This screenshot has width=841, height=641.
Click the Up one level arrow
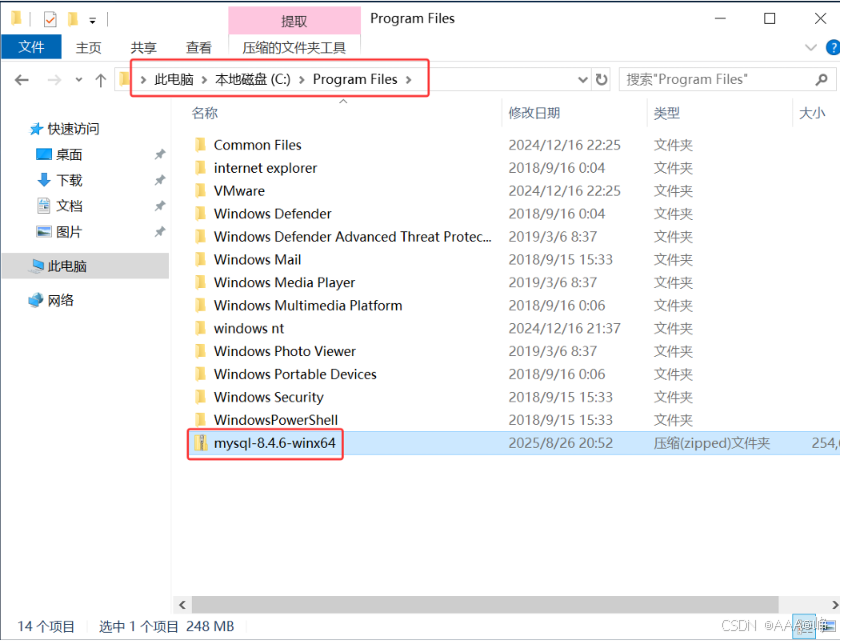tap(100, 80)
